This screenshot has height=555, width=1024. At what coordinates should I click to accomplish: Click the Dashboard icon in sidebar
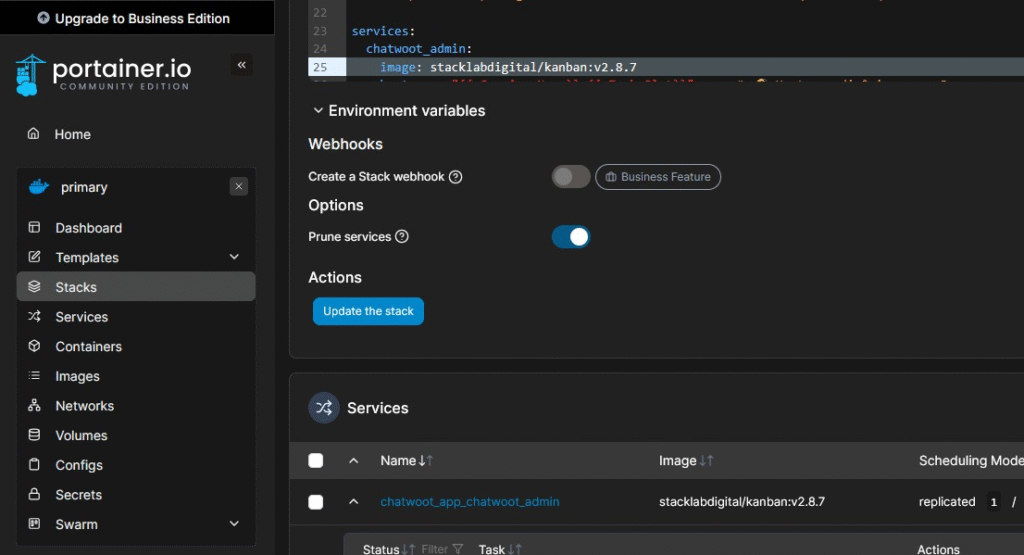(34, 228)
